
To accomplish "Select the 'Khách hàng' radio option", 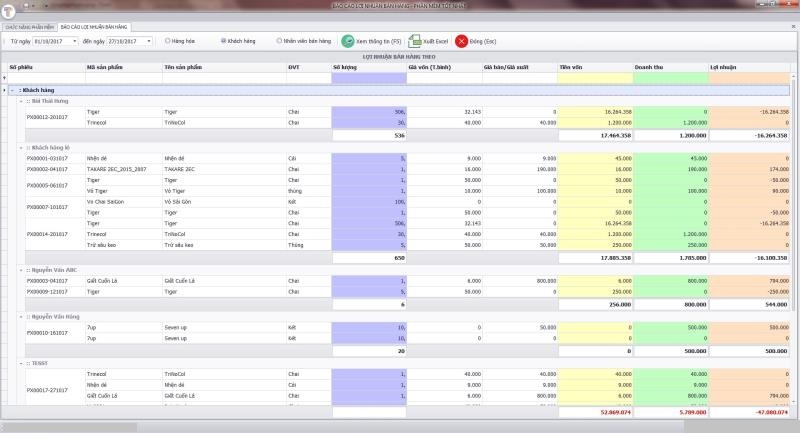I will 223,42.
